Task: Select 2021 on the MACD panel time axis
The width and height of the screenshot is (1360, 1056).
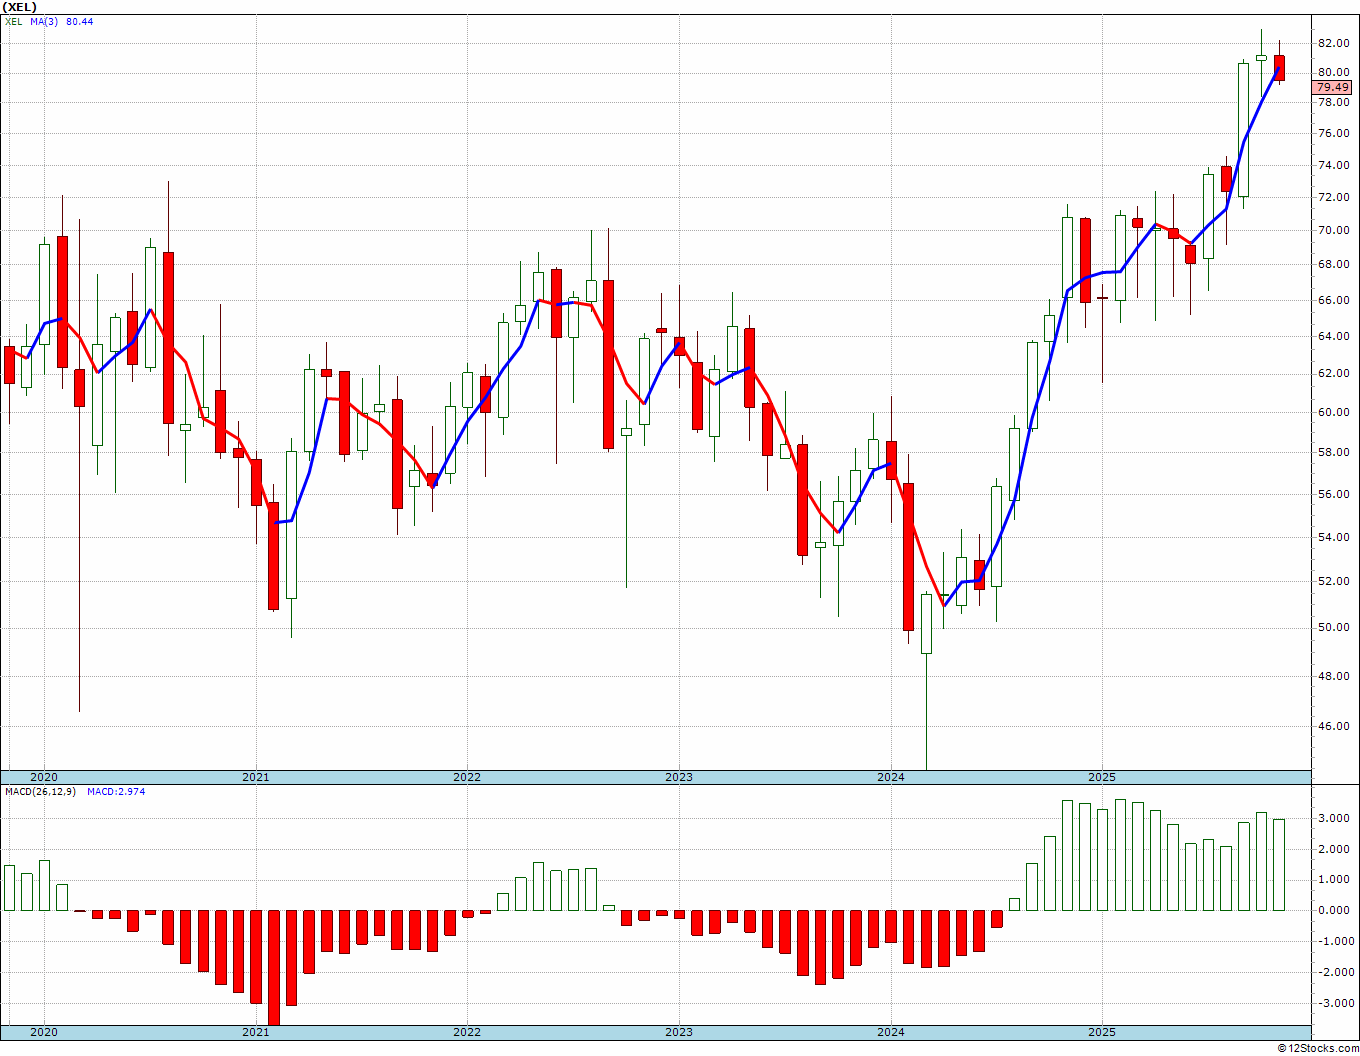Action: tap(256, 1032)
